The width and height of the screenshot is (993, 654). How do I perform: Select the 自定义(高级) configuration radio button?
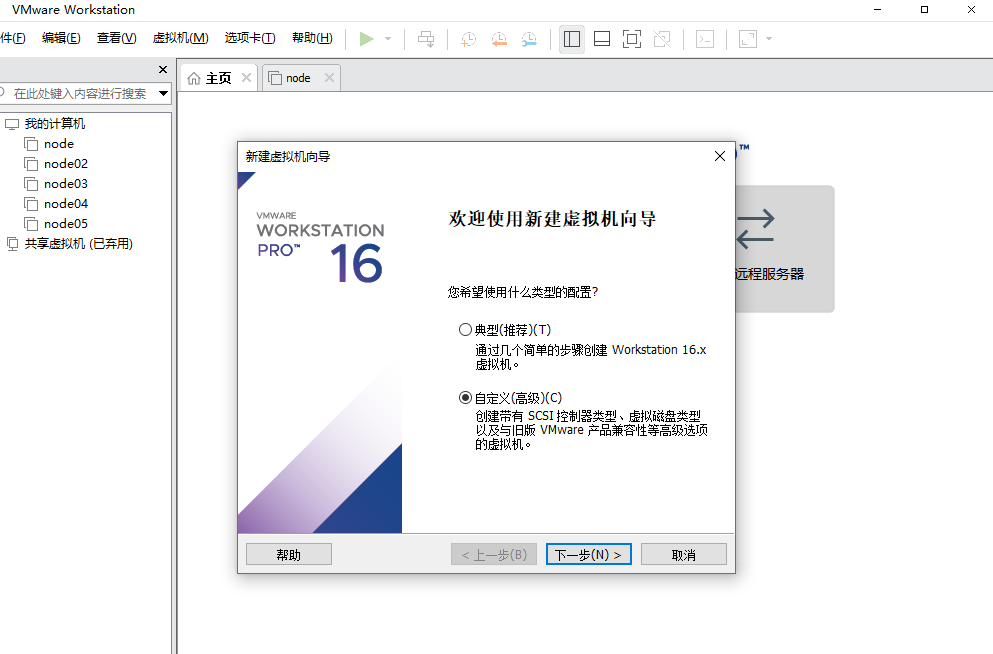(465, 397)
